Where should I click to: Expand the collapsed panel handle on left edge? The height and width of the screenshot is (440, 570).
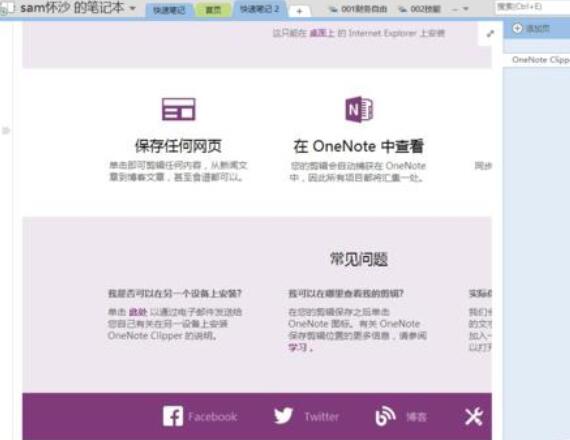(x=6, y=130)
